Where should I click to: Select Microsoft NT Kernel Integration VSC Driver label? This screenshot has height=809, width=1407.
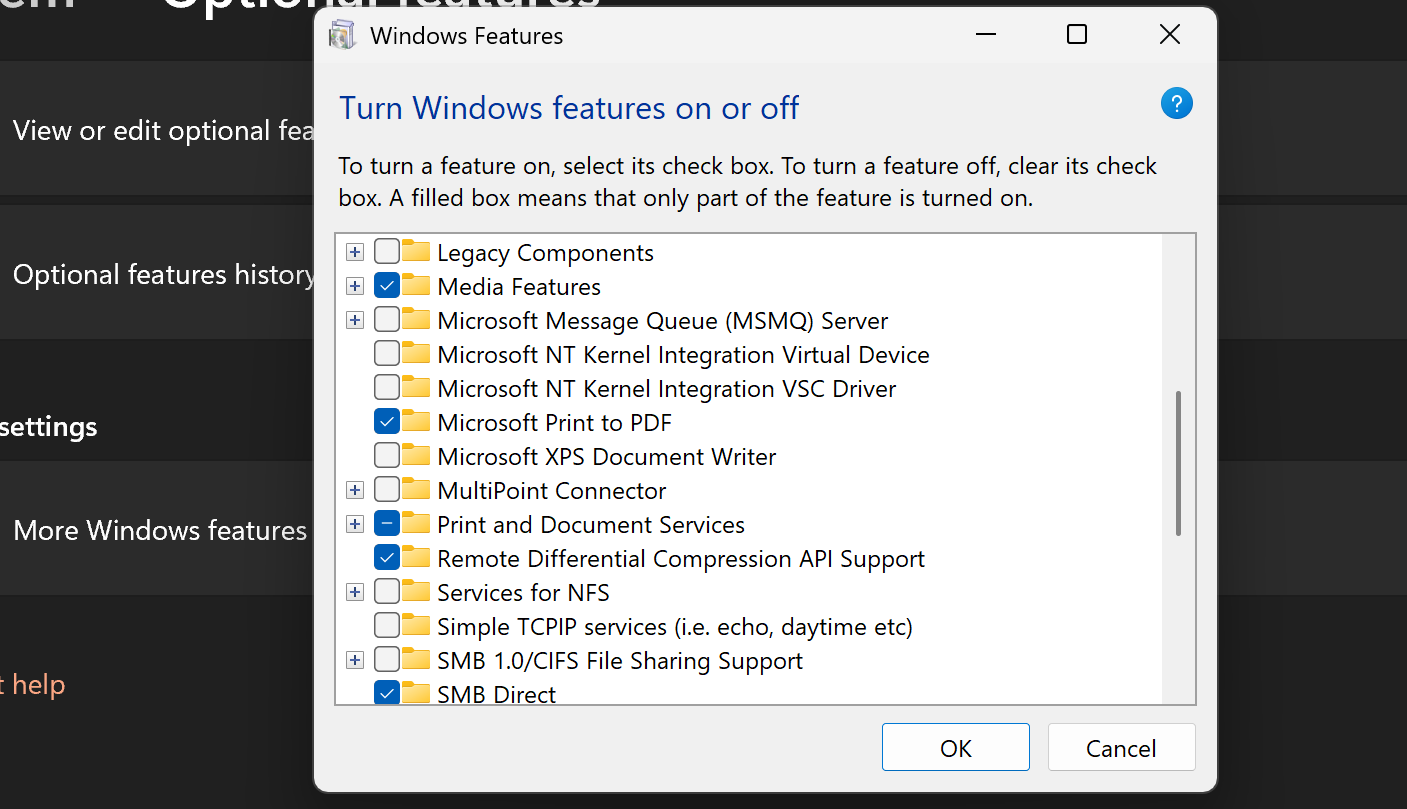(666, 389)
